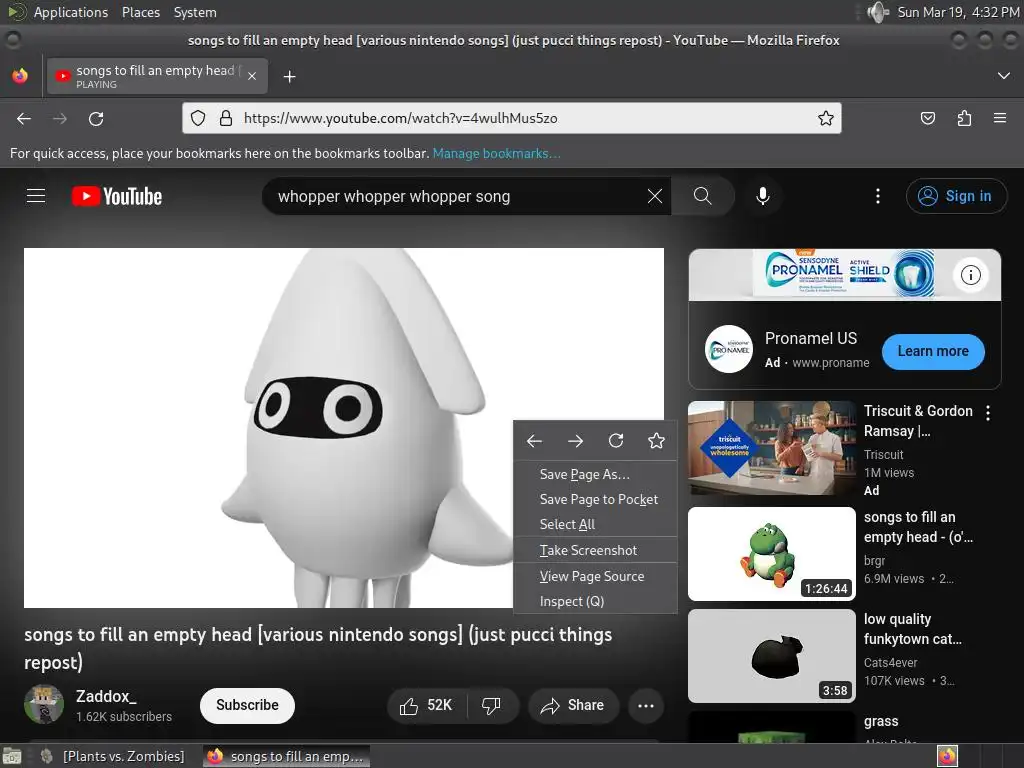The width and height of the screenshot is (1024, 768).
Task: Context menu back arrow
Action: 534,441
